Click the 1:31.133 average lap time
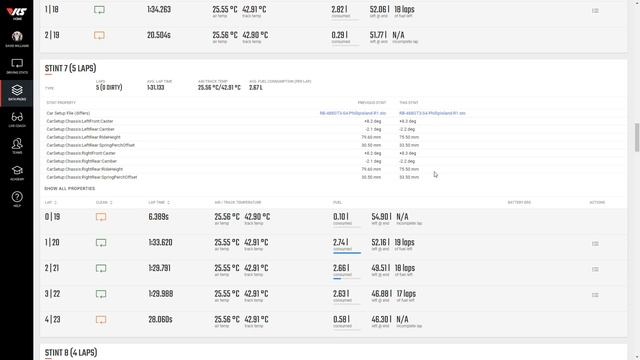 156,88
